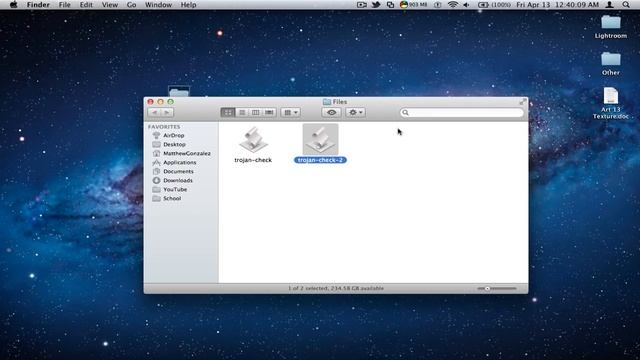Image resolution: width=640 pixels, height=360 pixels.
Task: Click the Files folder proxy icon in title
Action: [x=327, y=102]
